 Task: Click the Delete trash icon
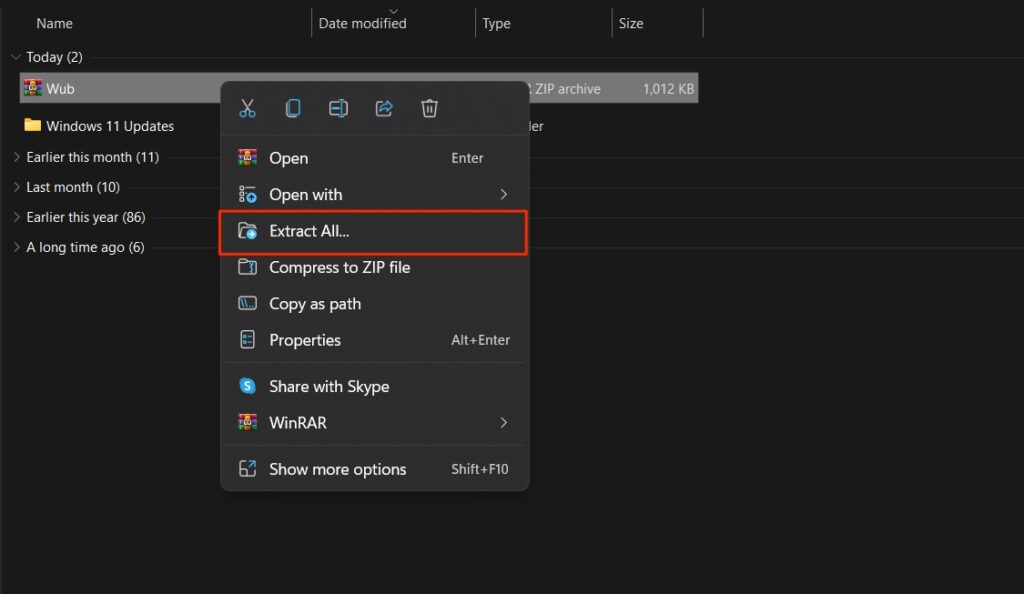tap(429, 108)
